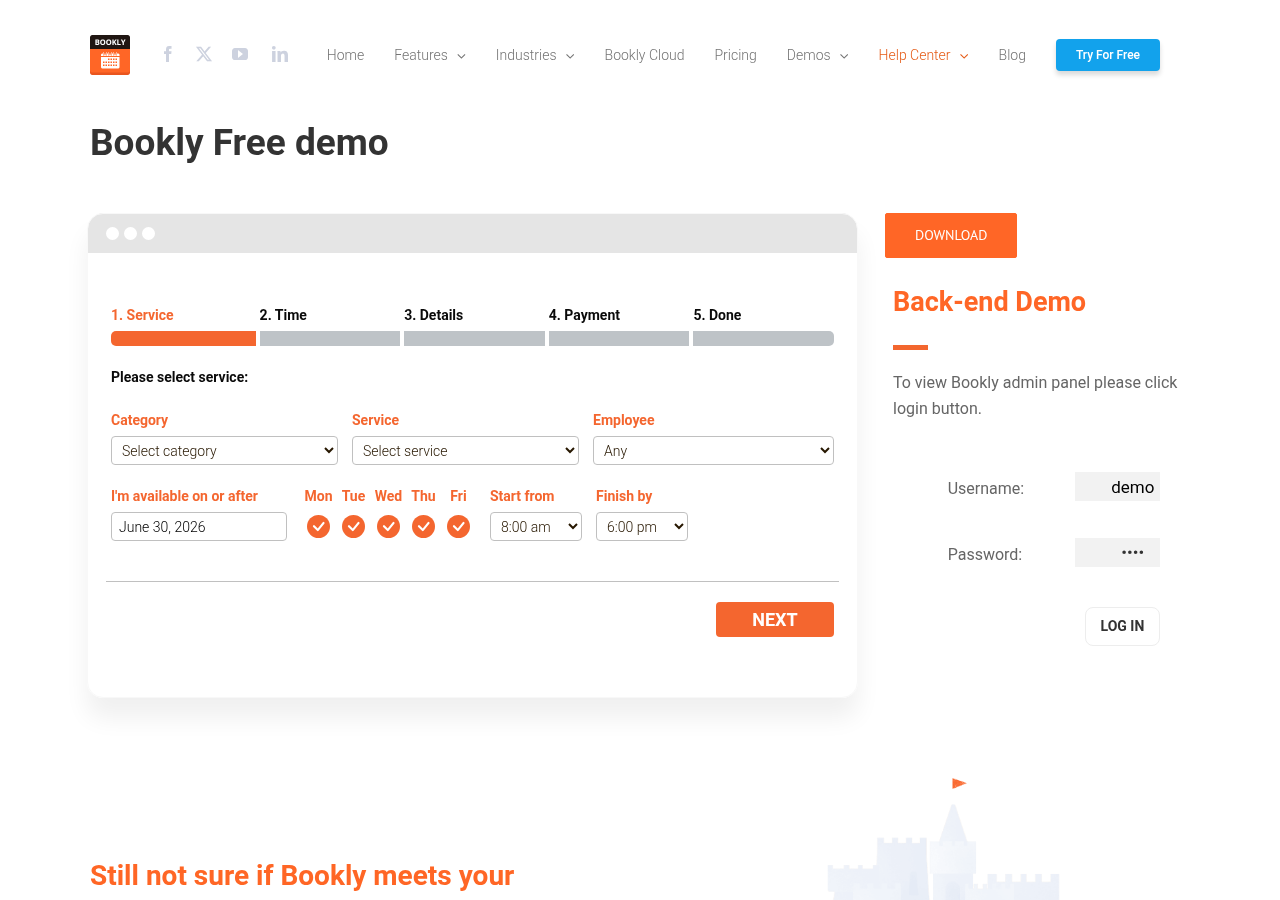The image size is (1280, 900).
Task: Click the date field June 30, 2026
Action: coord(199,526)
